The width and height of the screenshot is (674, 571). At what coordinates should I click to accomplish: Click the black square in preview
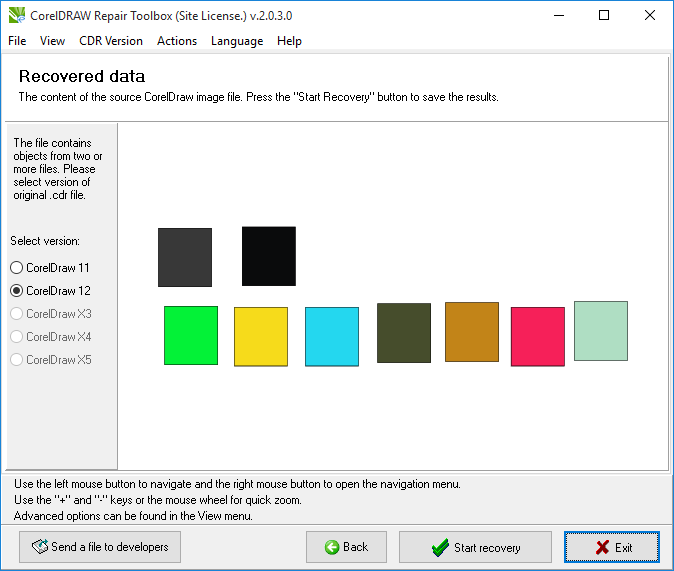click(269, 256)
